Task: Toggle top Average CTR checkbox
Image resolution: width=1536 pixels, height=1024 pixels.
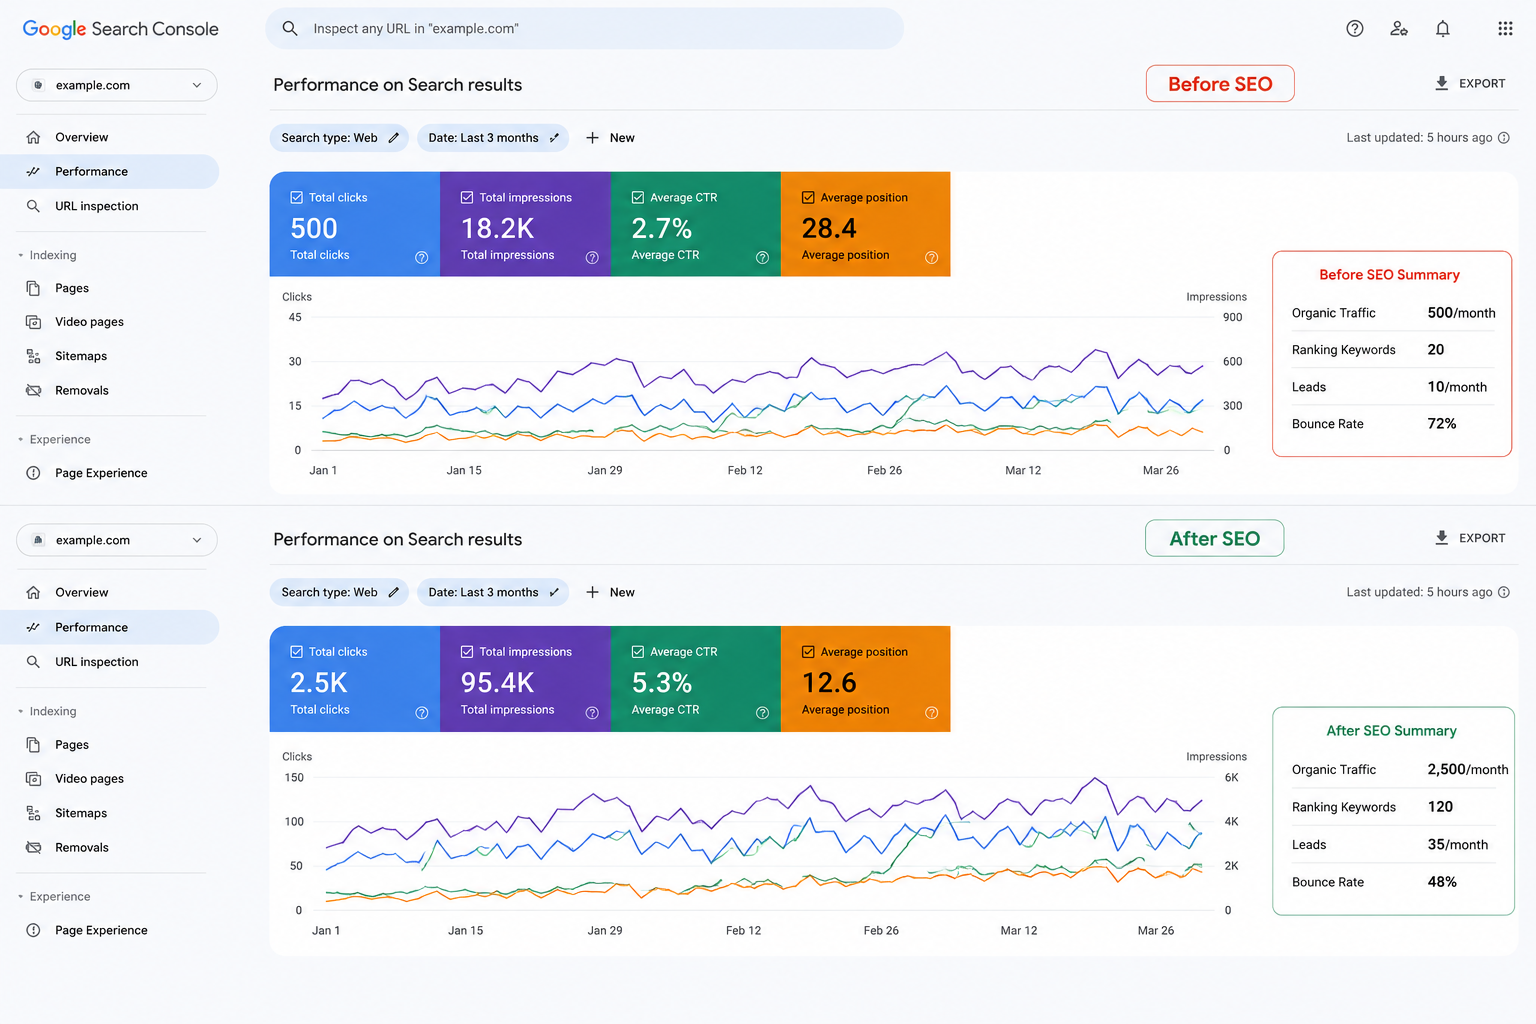Action: tap(638, 197)
